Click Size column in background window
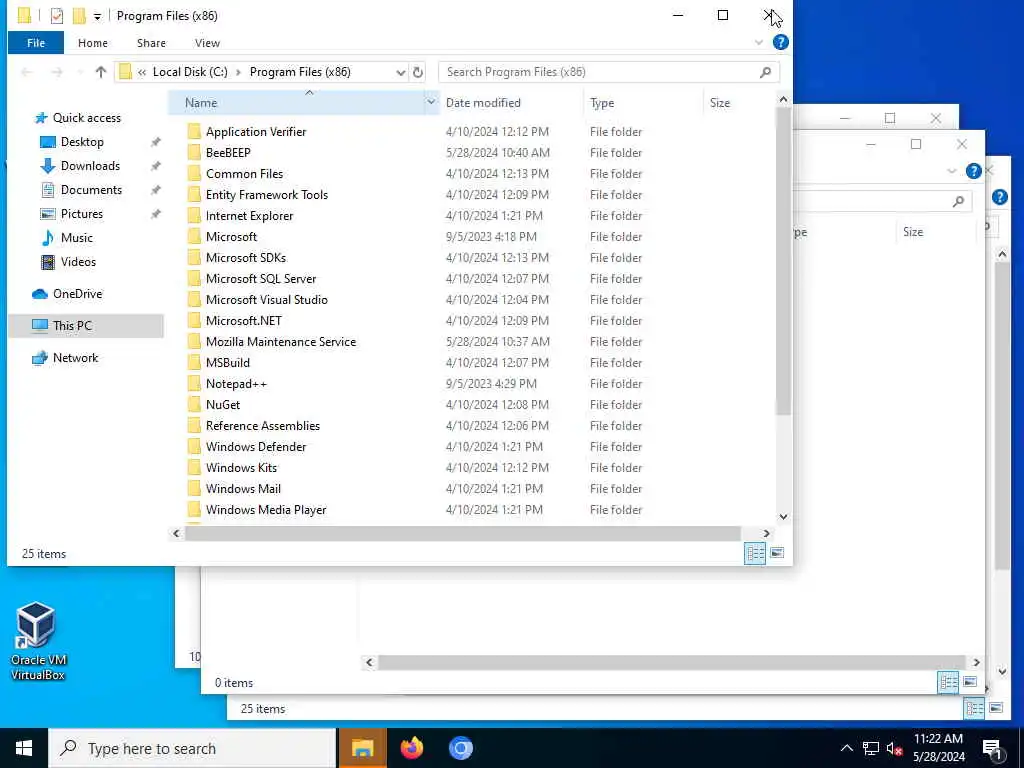The width and height of the screenshot is (1024, 768). click(913, 232)
